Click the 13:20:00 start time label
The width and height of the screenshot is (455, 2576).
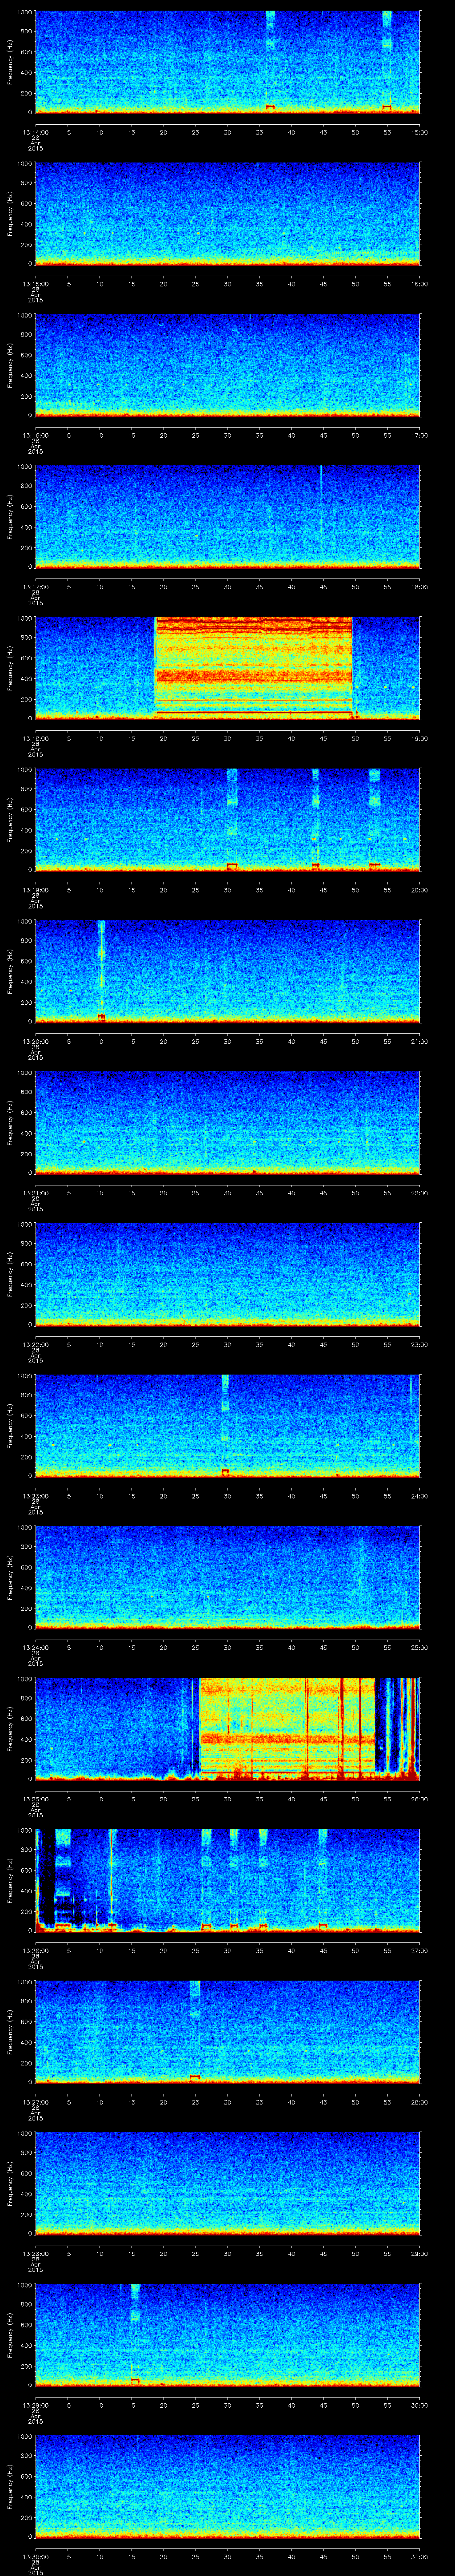point(35,1041)
